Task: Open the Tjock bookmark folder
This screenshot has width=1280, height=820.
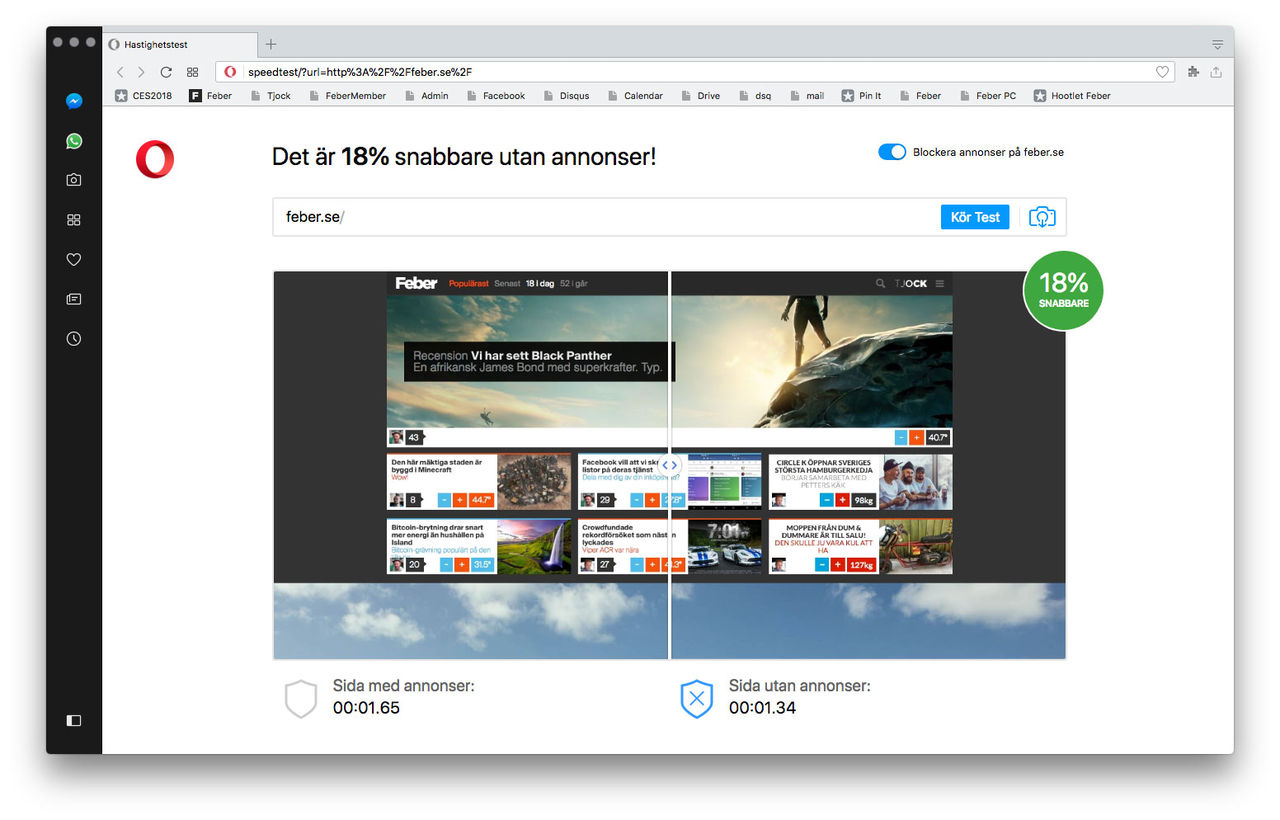Action: pos(269,96)
